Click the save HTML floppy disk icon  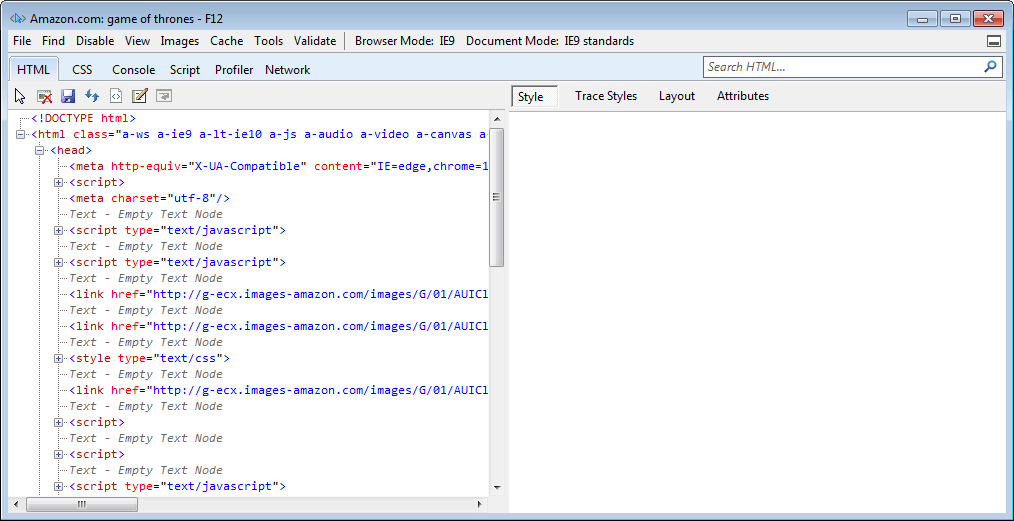[x=68, y=96]
